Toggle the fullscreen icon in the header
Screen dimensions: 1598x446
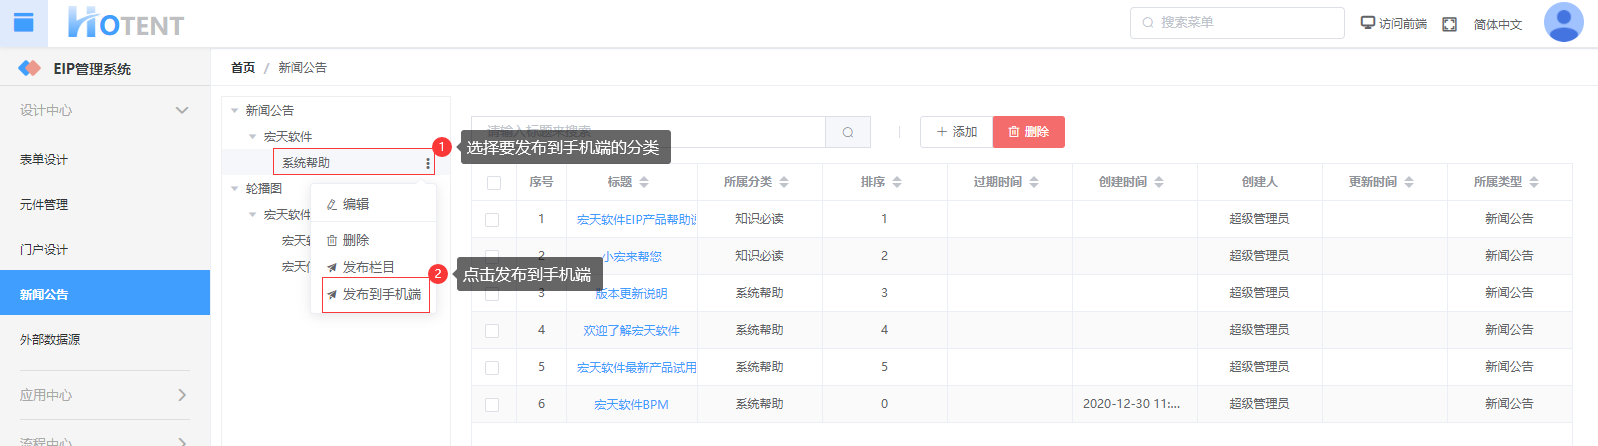click(1449, 24)
